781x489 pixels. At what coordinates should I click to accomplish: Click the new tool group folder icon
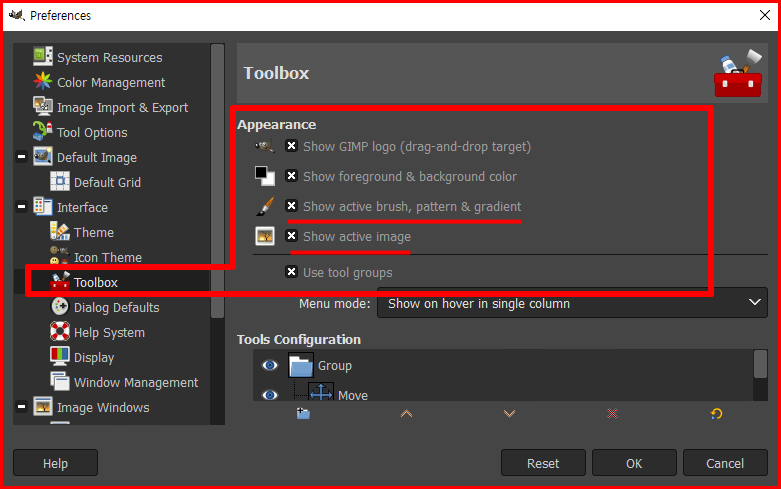click(303, 413)
